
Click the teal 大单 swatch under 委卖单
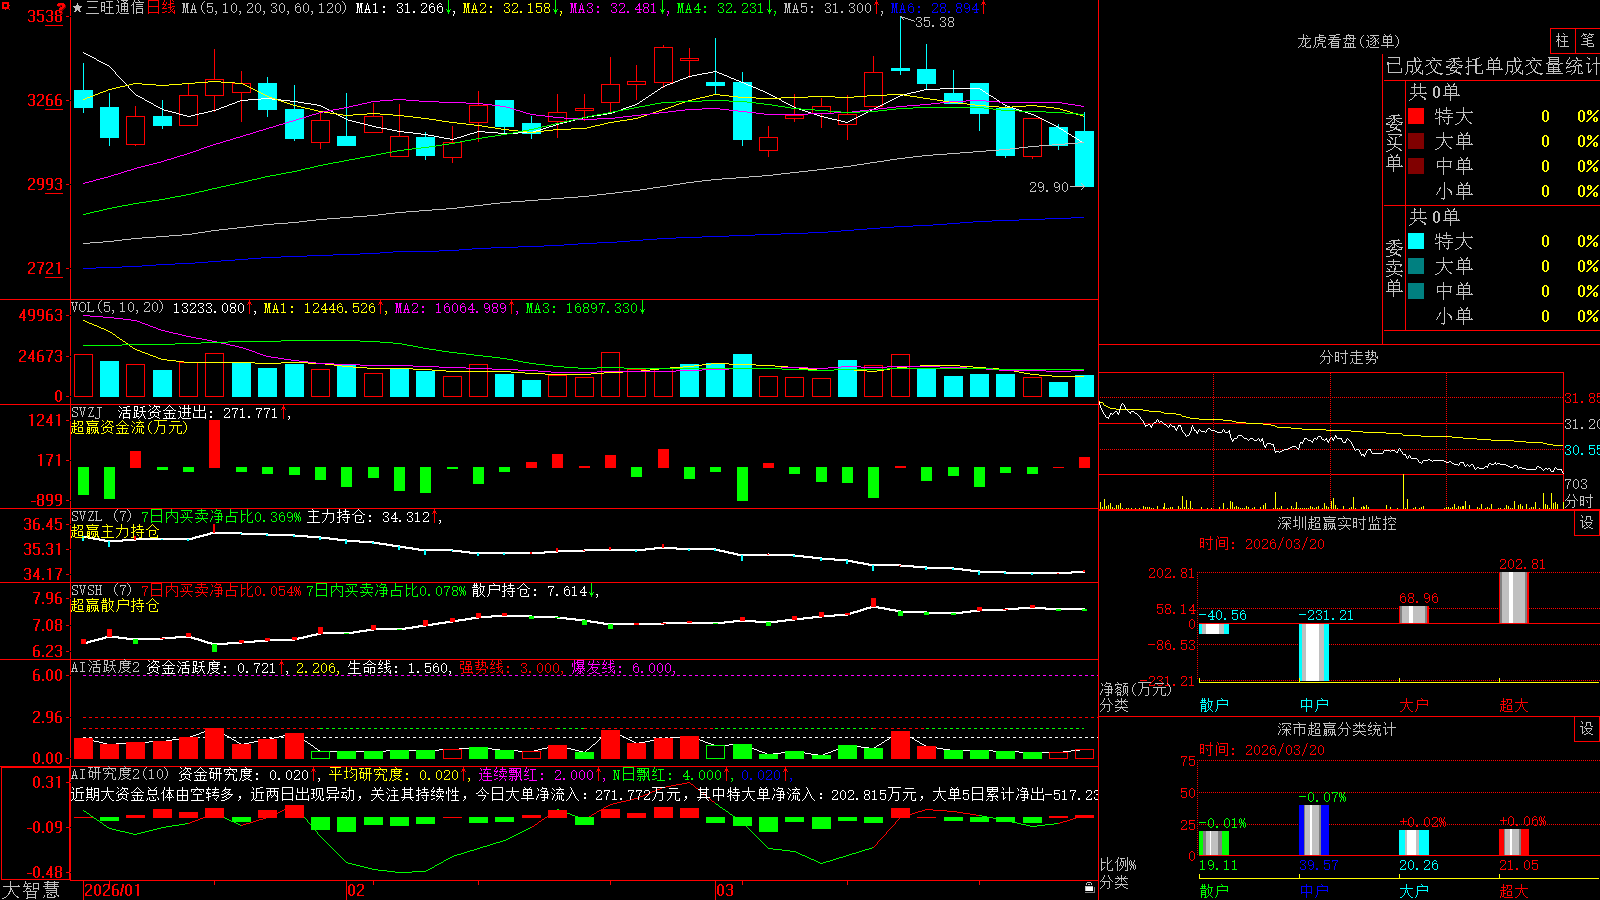coord(1416,266)
